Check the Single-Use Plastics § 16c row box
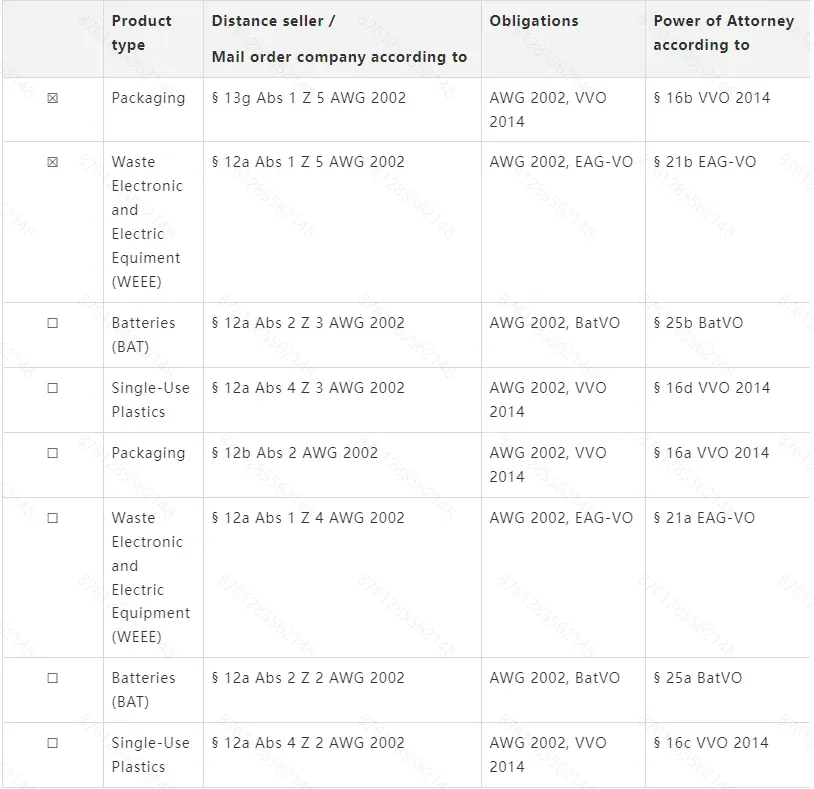 [53, 743]
